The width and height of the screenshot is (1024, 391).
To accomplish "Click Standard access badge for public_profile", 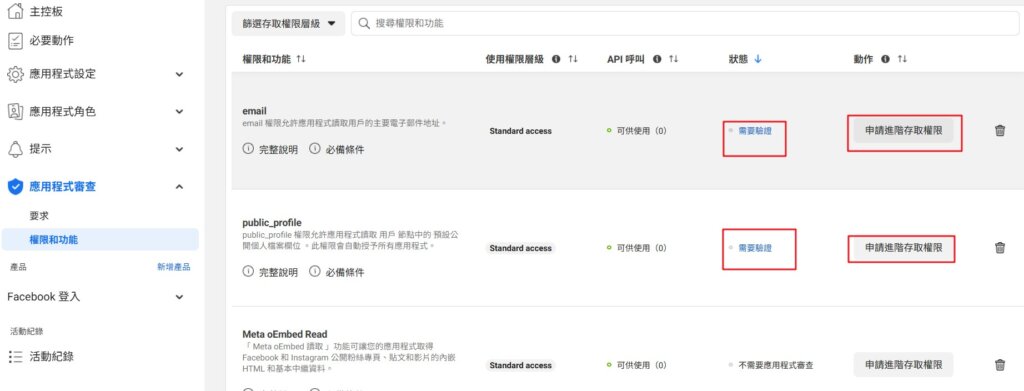I will click(520, 248).
